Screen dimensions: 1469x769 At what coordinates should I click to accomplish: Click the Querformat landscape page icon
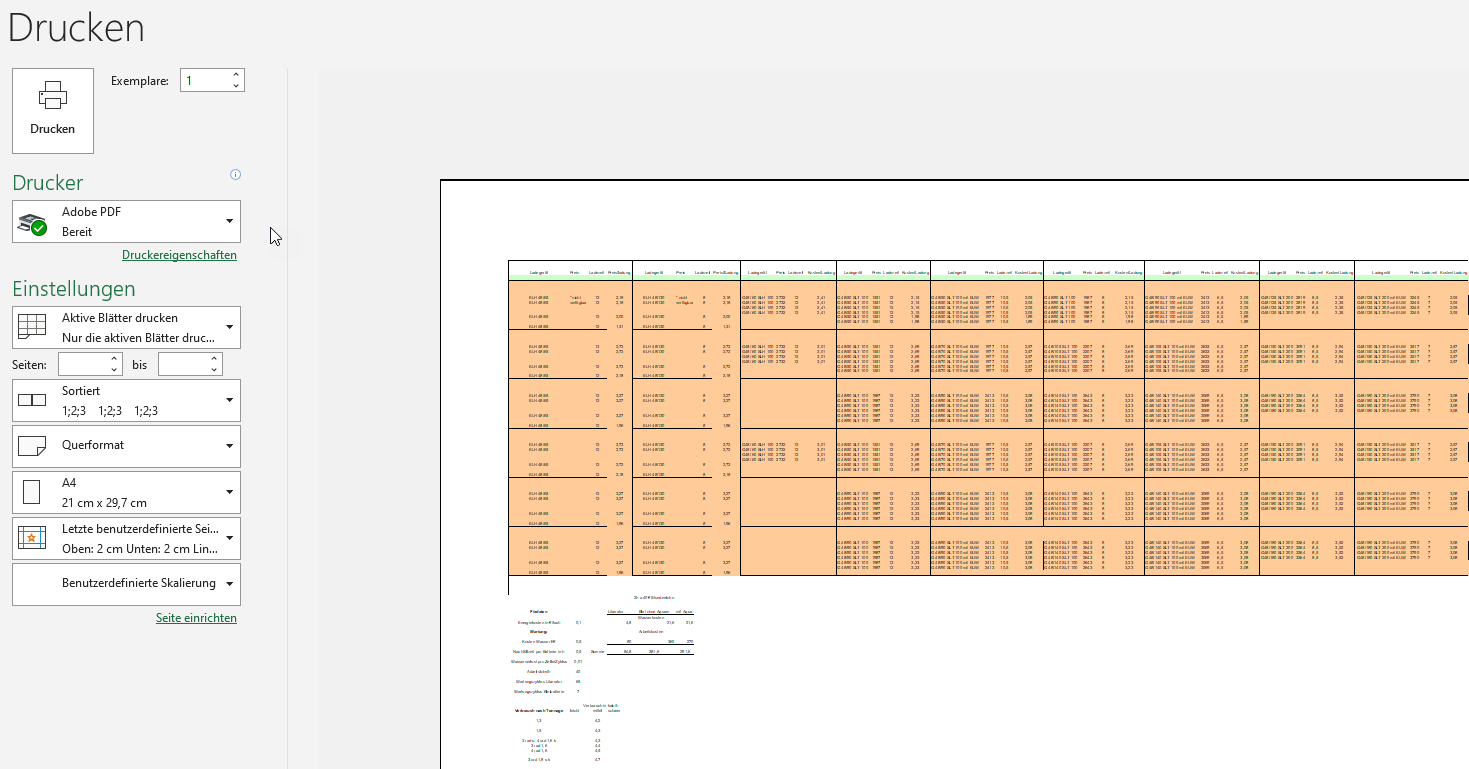pyautogui.click(x=33, y=445)
